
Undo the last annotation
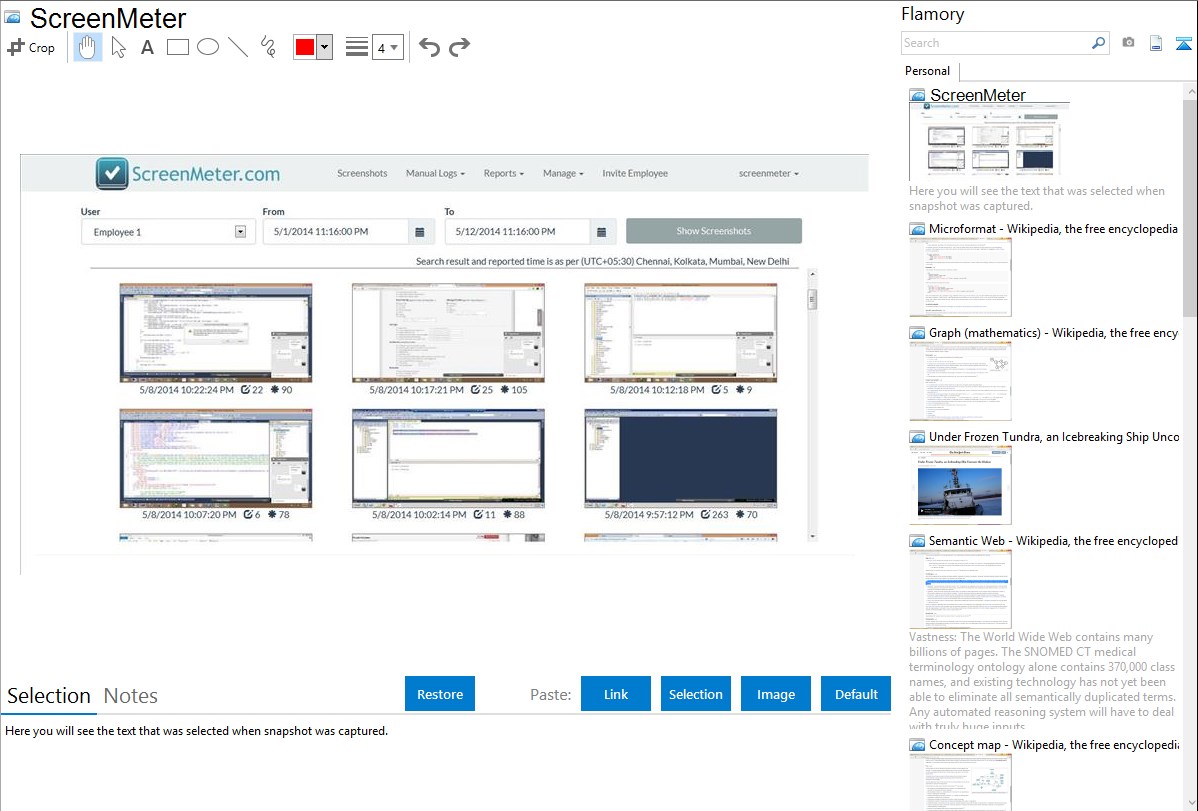coord(429,47)
